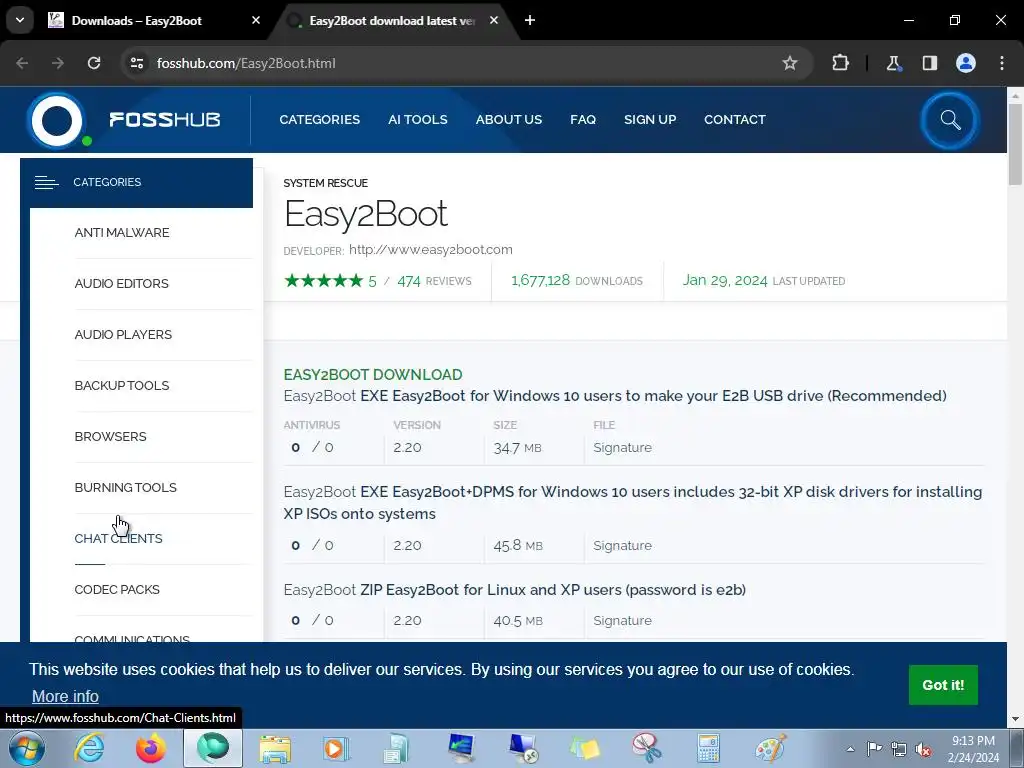
Task: Click the Action Center flag tray icon
Action: click(874, 749)
